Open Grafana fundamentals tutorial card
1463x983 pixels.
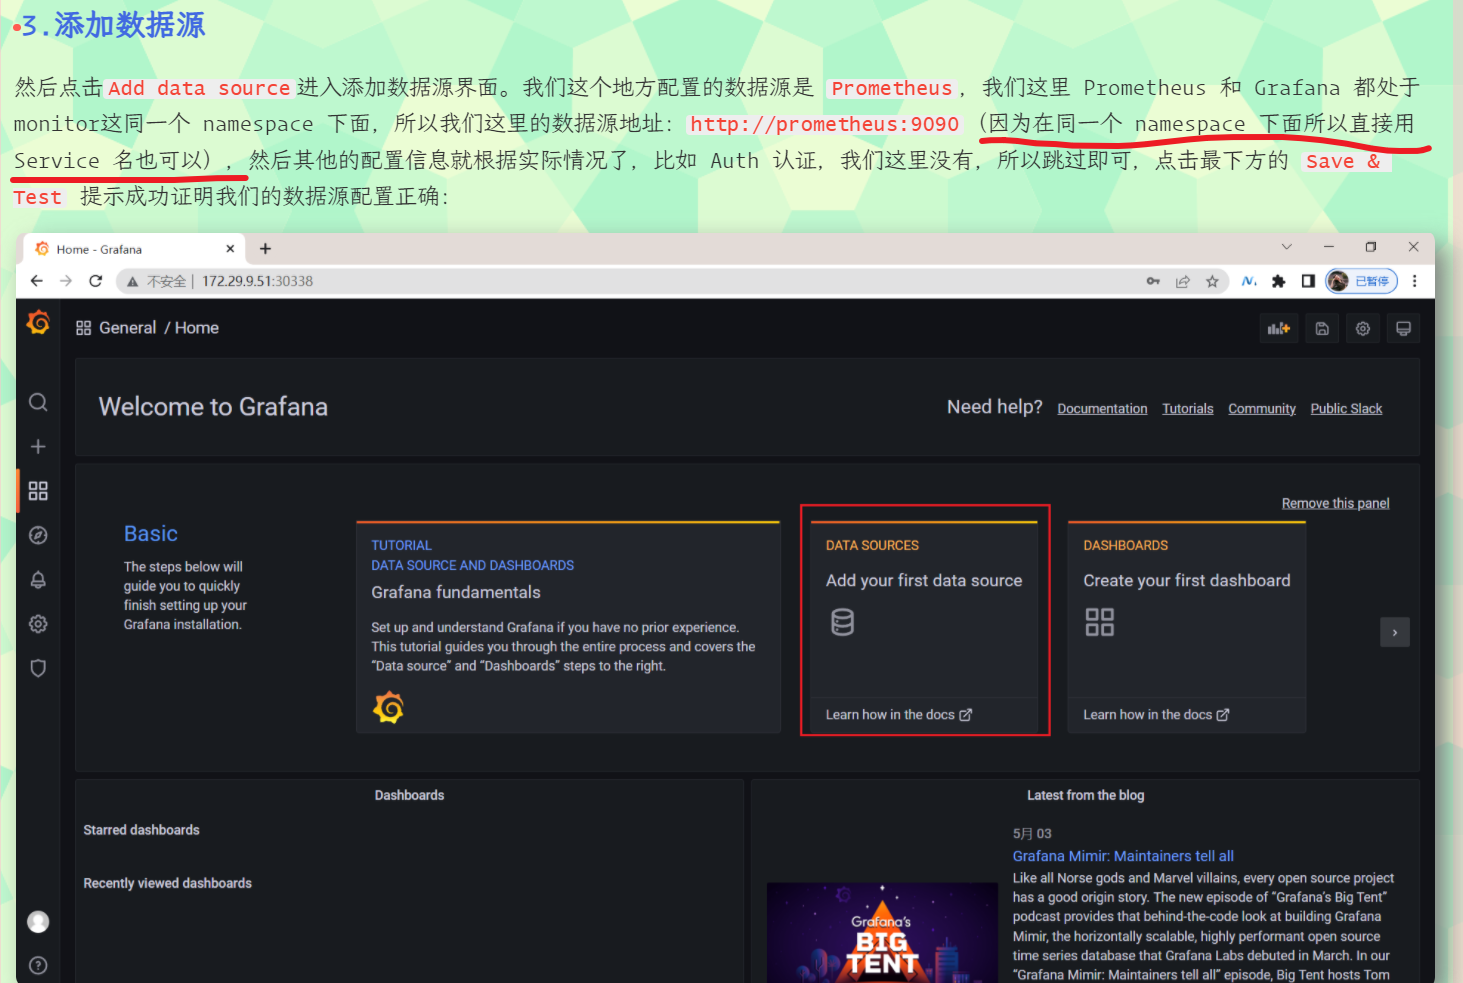pos(568,628)
